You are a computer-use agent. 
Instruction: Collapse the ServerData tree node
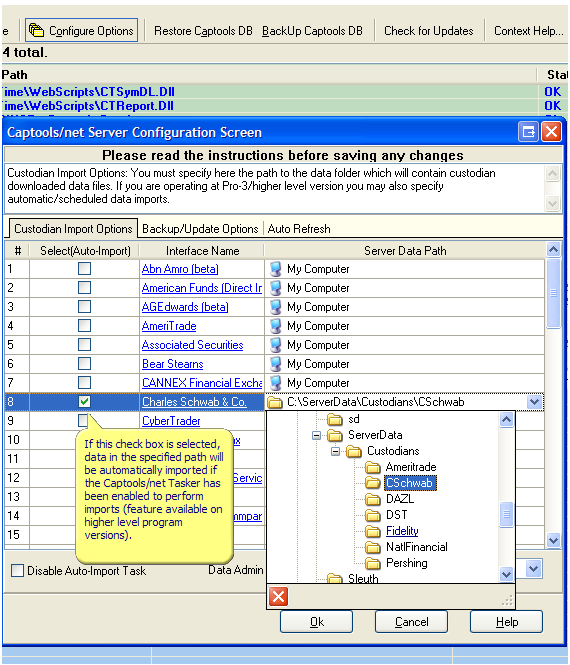click(316, 435)
